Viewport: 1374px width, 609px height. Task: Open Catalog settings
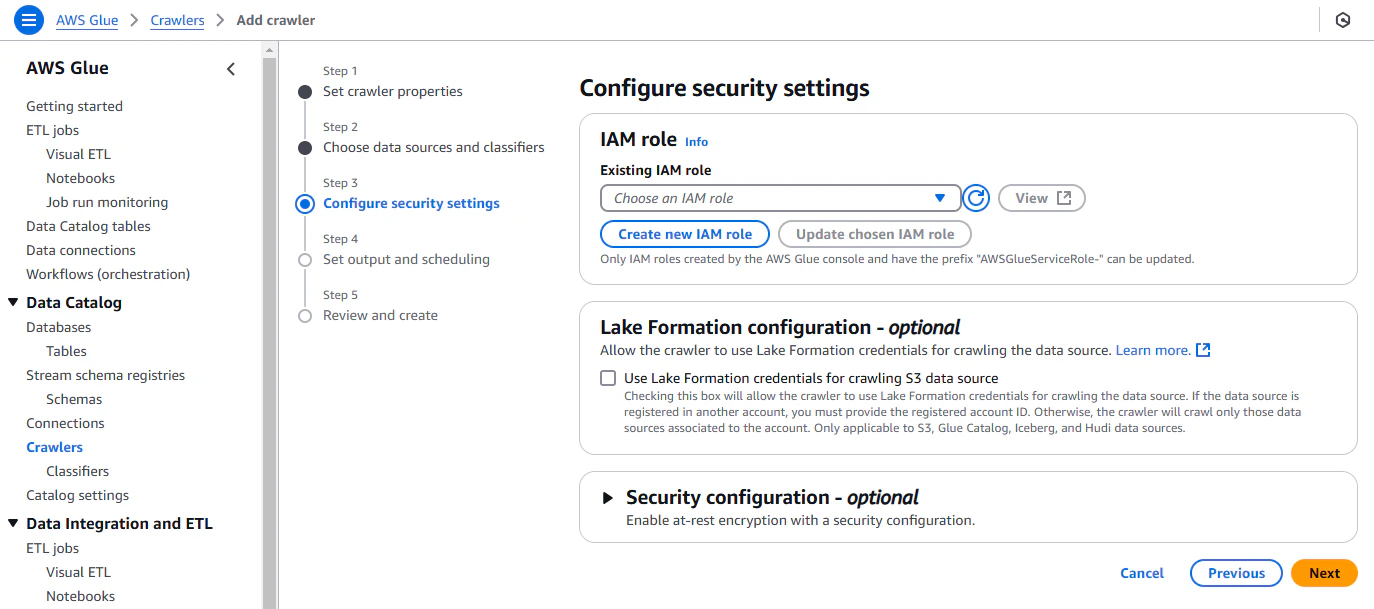pyautogui.click(x=77, y=495)
